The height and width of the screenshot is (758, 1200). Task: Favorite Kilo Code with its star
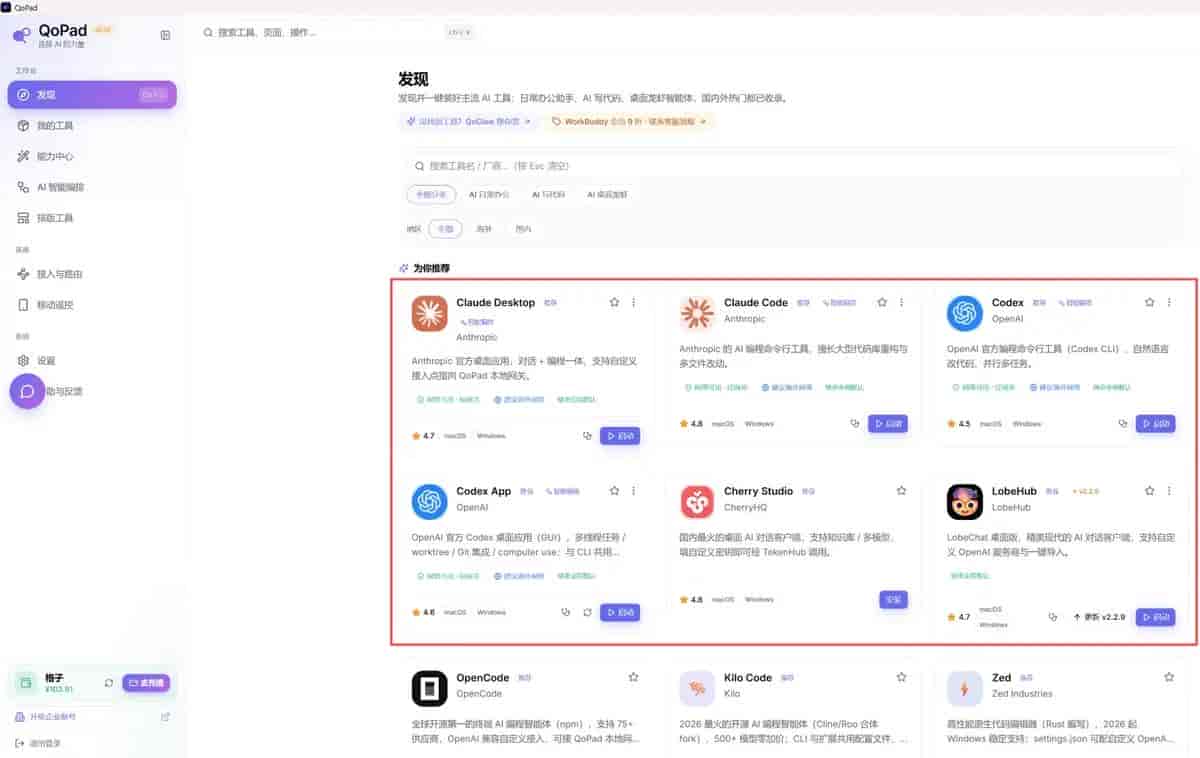point(901,677)
